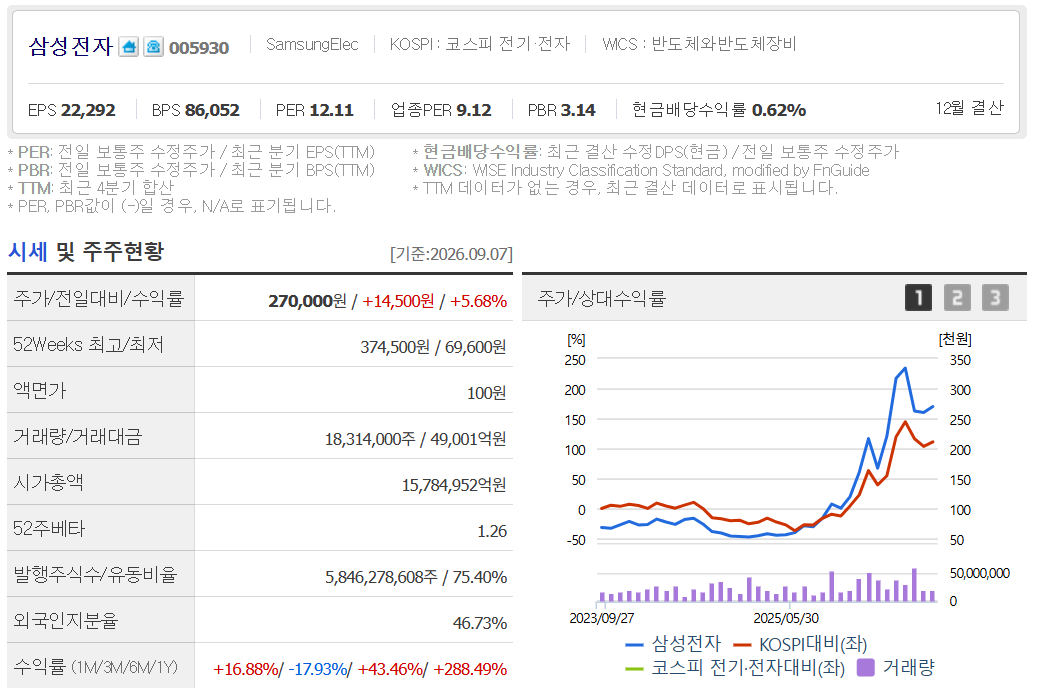Click the 12월 결산 label

click(x=969, y=108)
